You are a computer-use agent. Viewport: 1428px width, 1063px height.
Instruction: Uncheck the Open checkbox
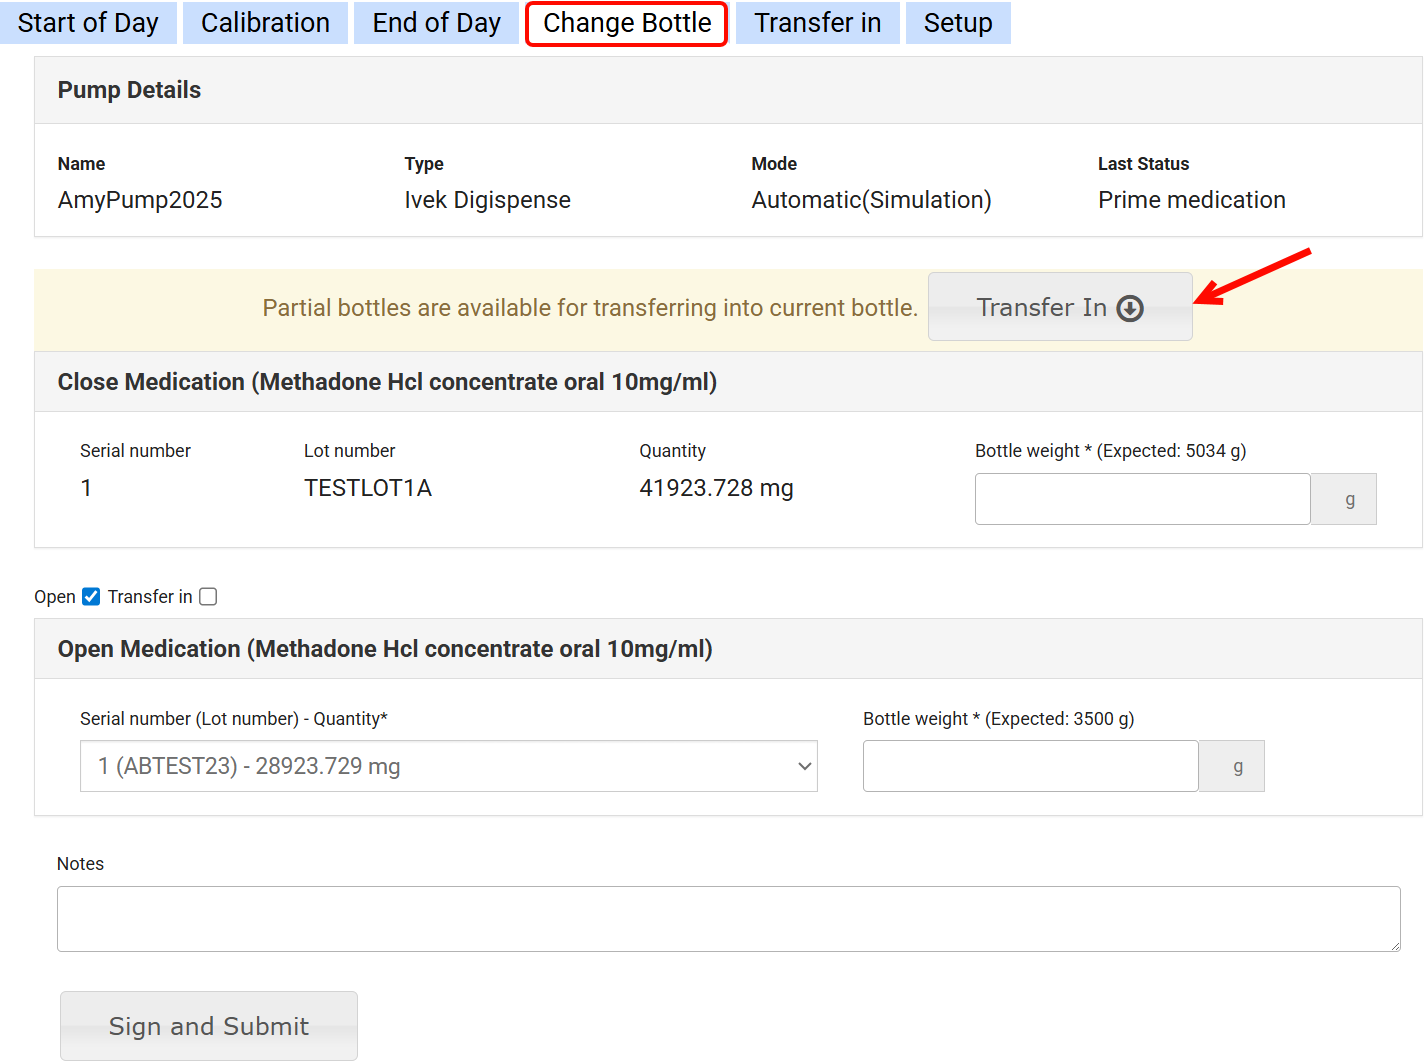(x=91, y=597)
